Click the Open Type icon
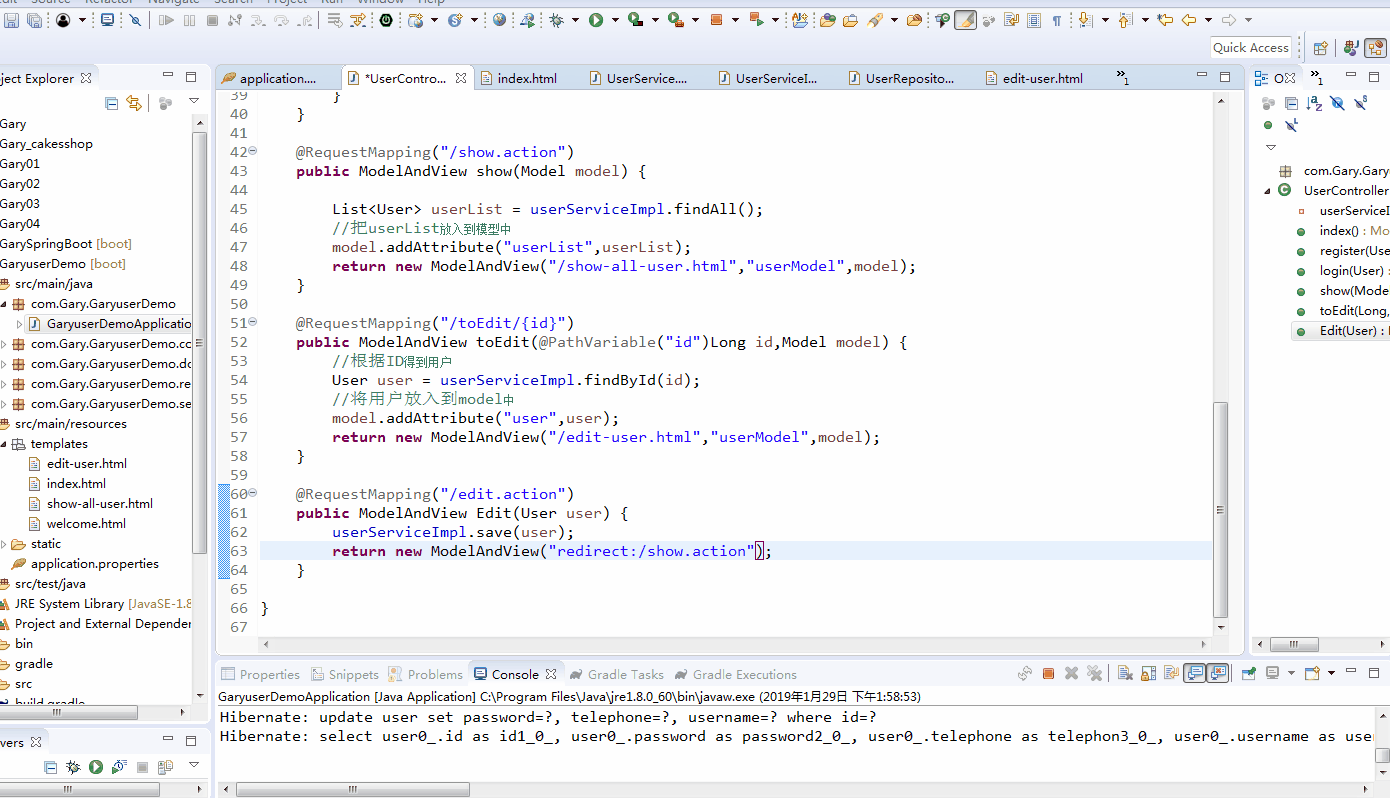The image size is (1390, 798). click(x=827, y=20)
